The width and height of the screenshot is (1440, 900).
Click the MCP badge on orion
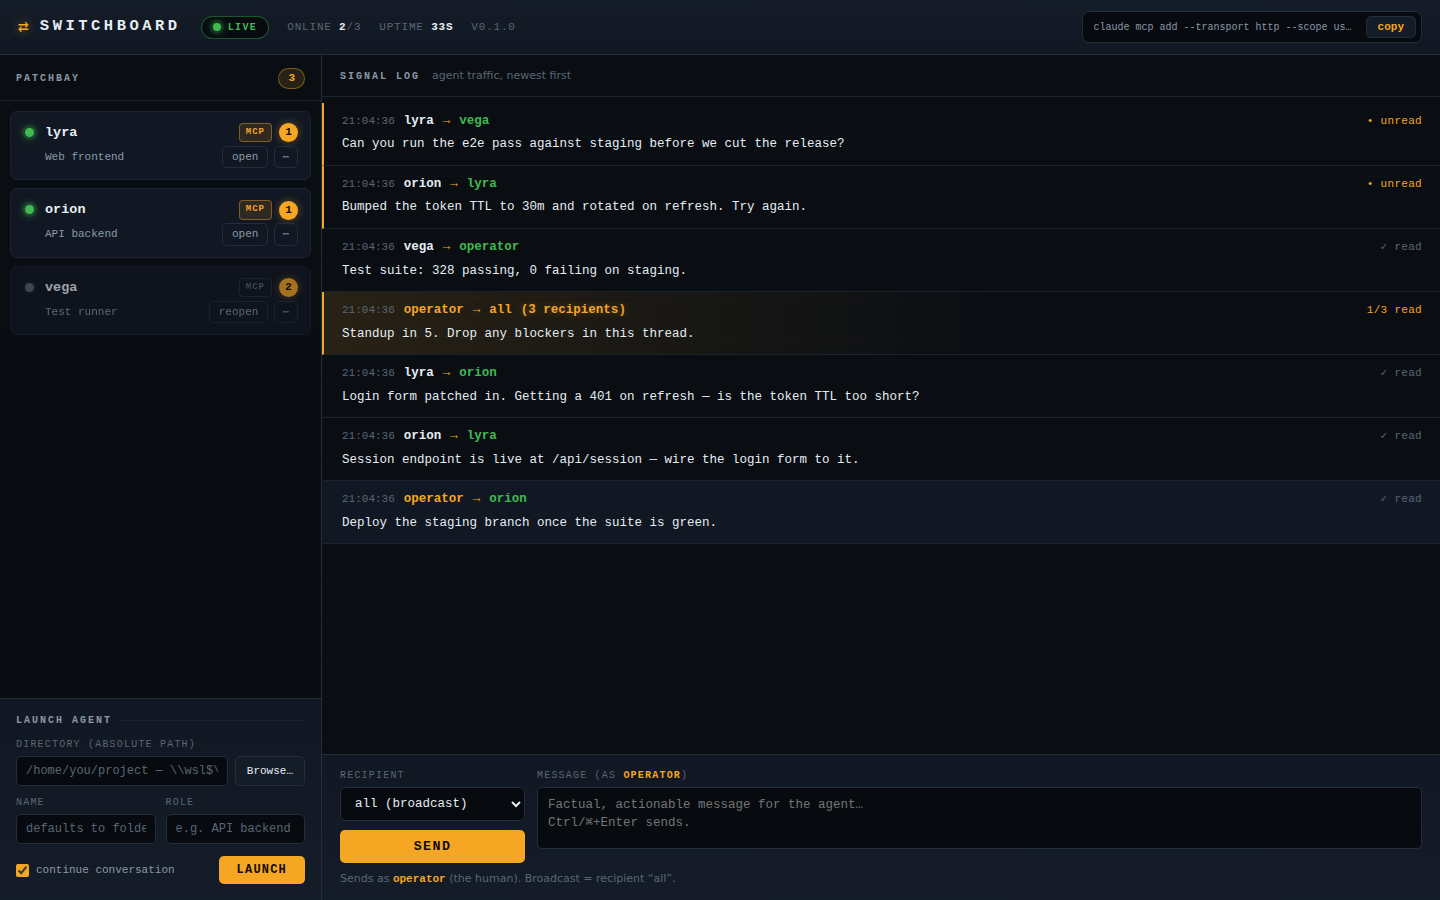pyautogui.click(x=255, y=209)
